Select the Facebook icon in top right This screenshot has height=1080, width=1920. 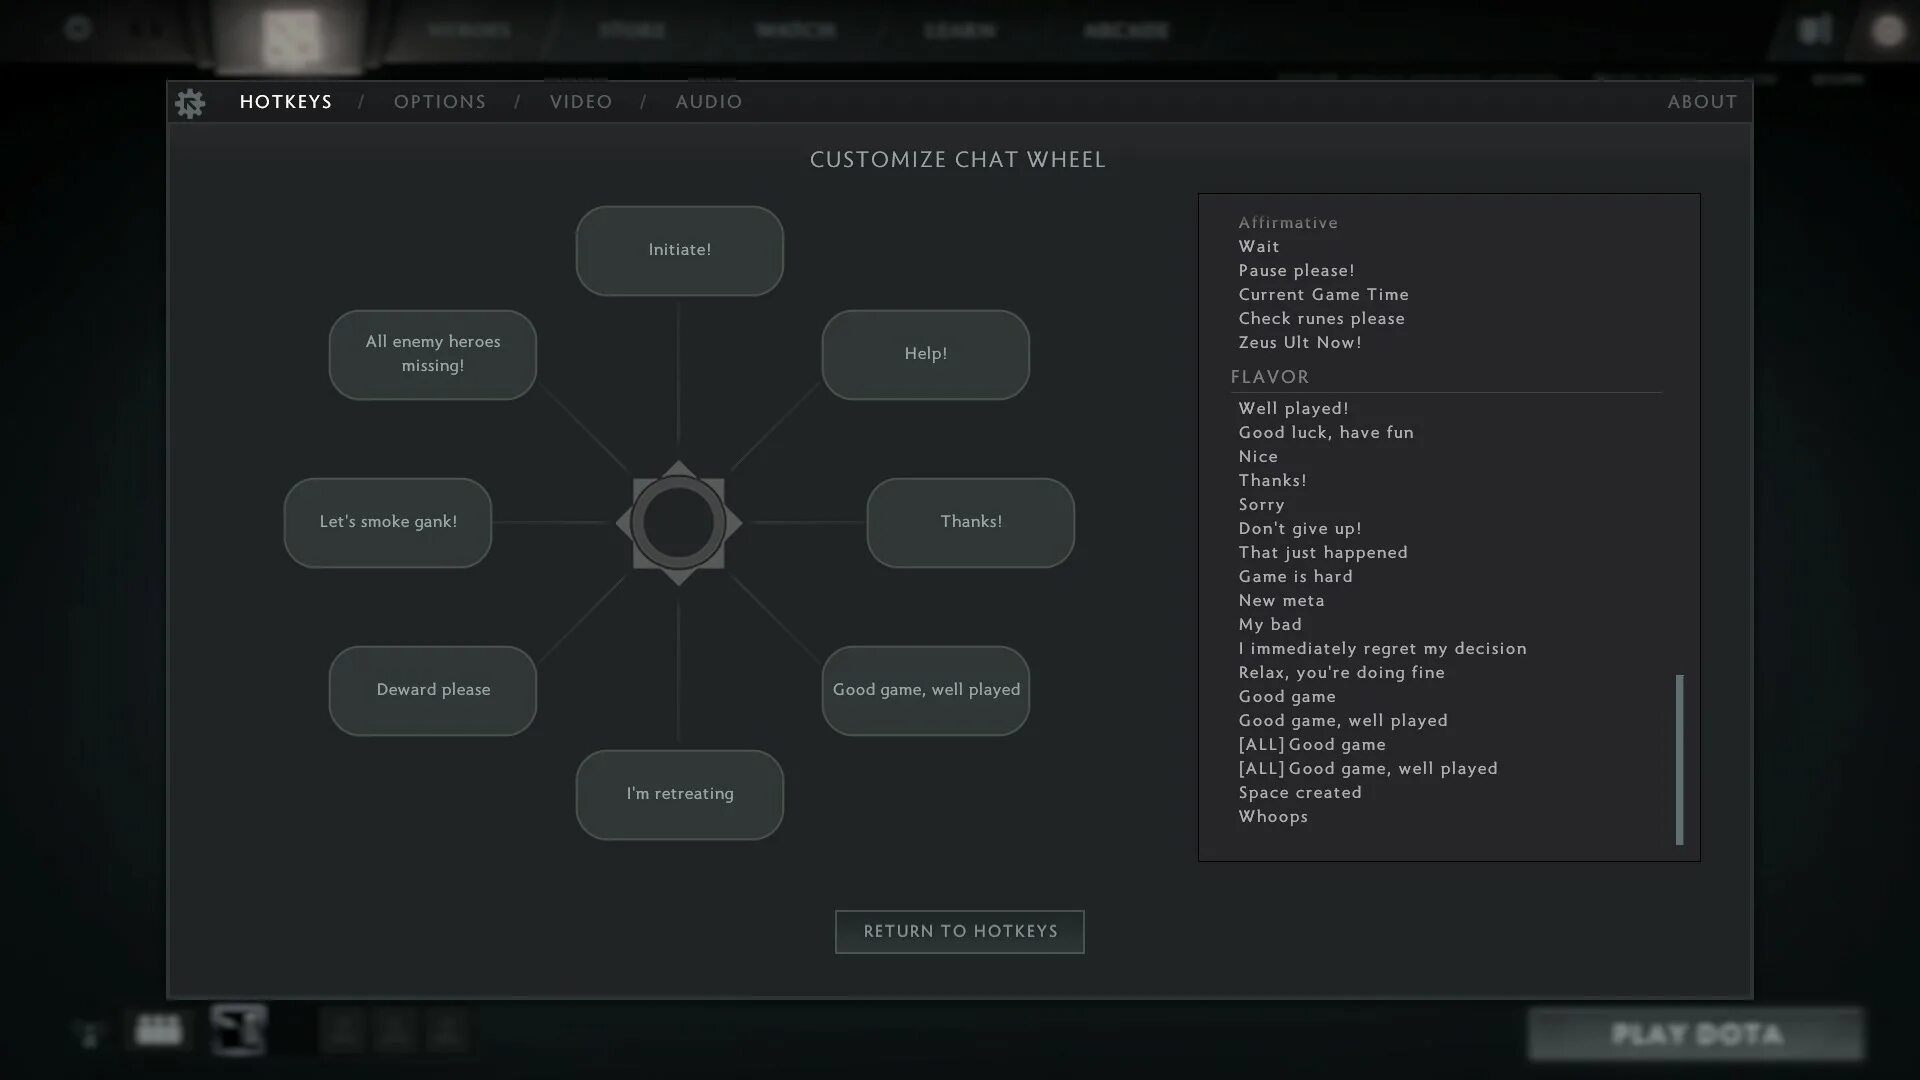click(1817, 29)
